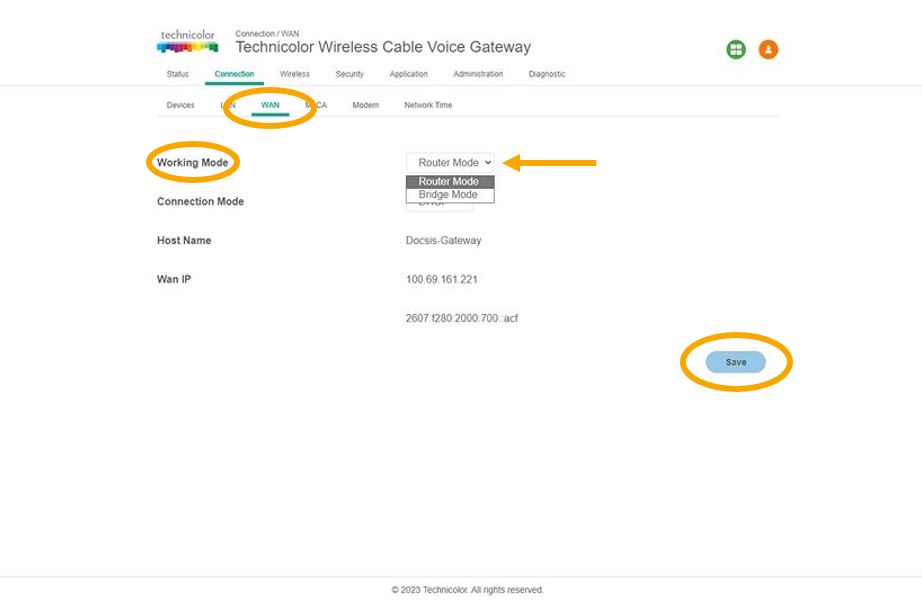Open the Devices subtab
The width and height of the screenshot is (922, 609).
[180, 104]
